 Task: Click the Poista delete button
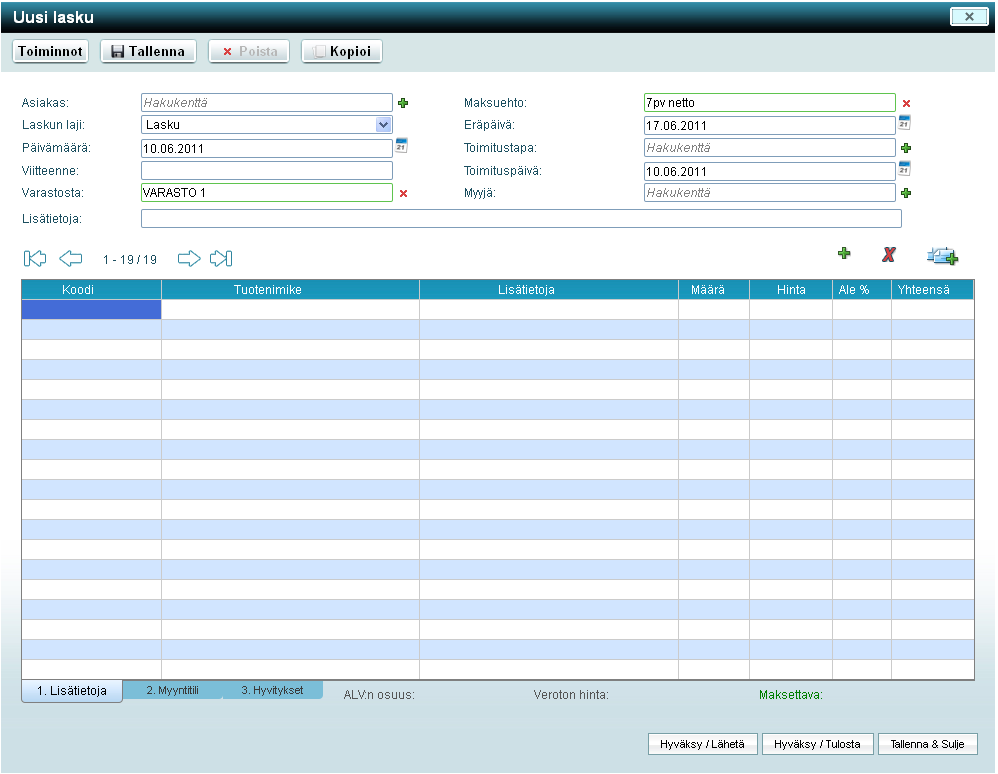[x=249, y=52]
